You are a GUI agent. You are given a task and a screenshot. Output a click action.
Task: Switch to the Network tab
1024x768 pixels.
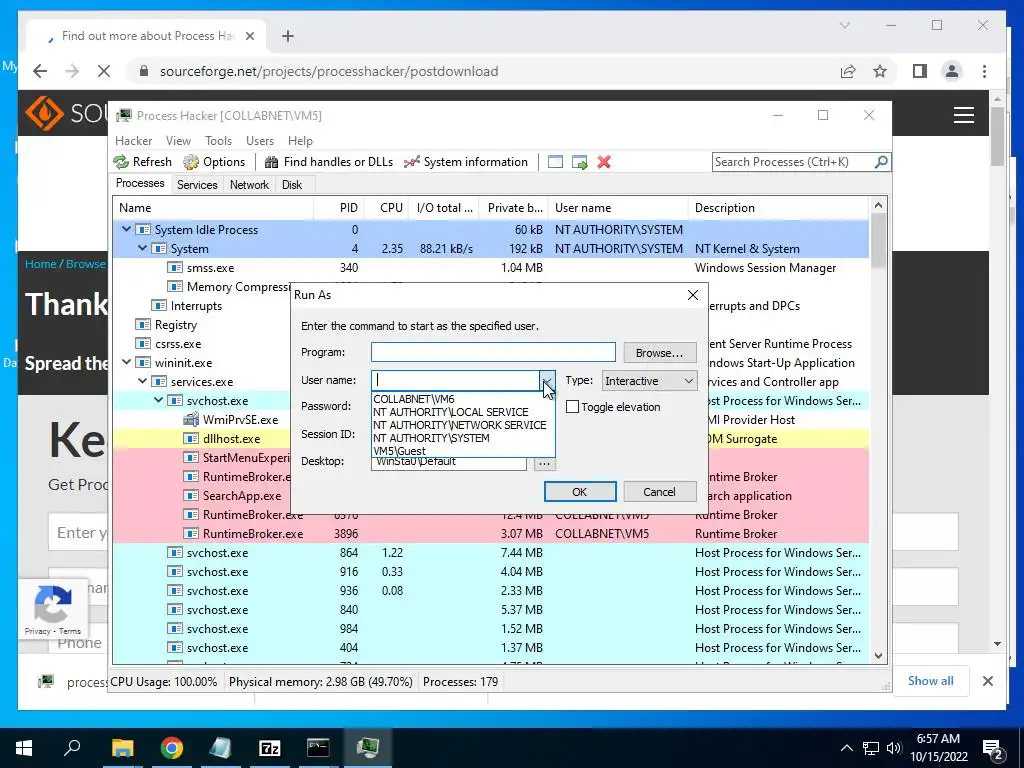(x=249, y=185)
